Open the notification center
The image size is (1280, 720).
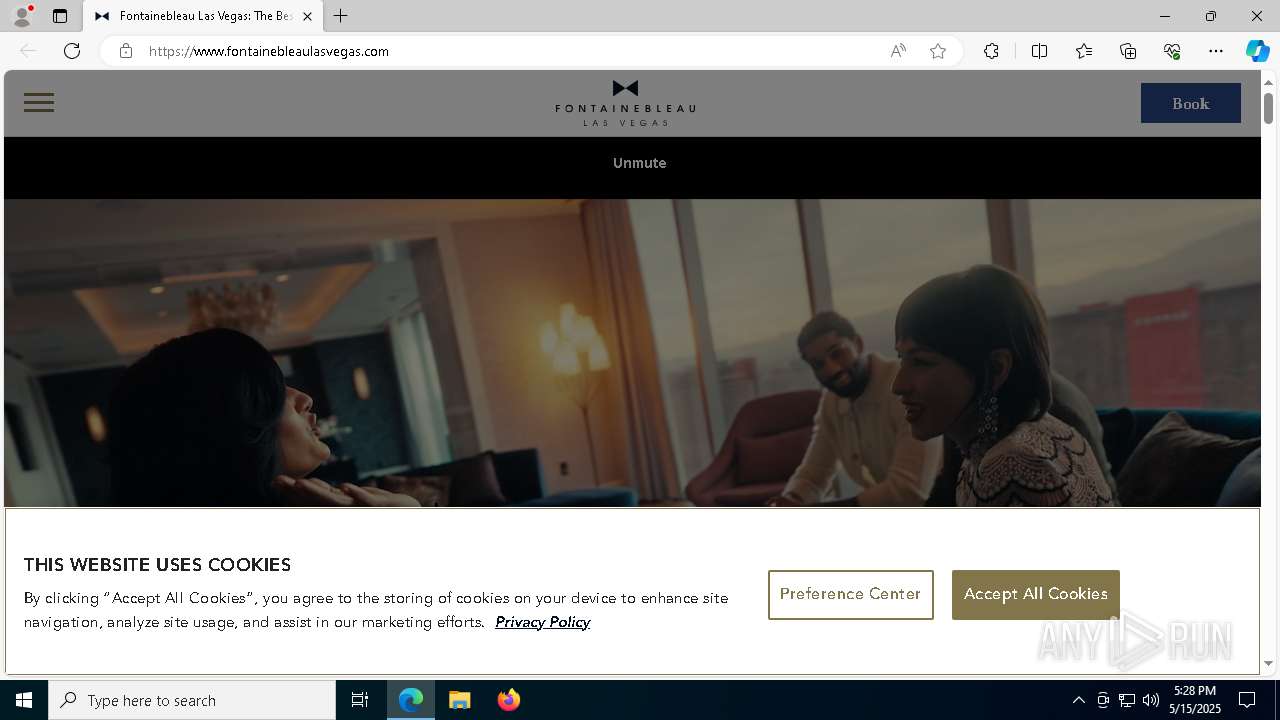pyautogui.click(x=1247, y=700)
